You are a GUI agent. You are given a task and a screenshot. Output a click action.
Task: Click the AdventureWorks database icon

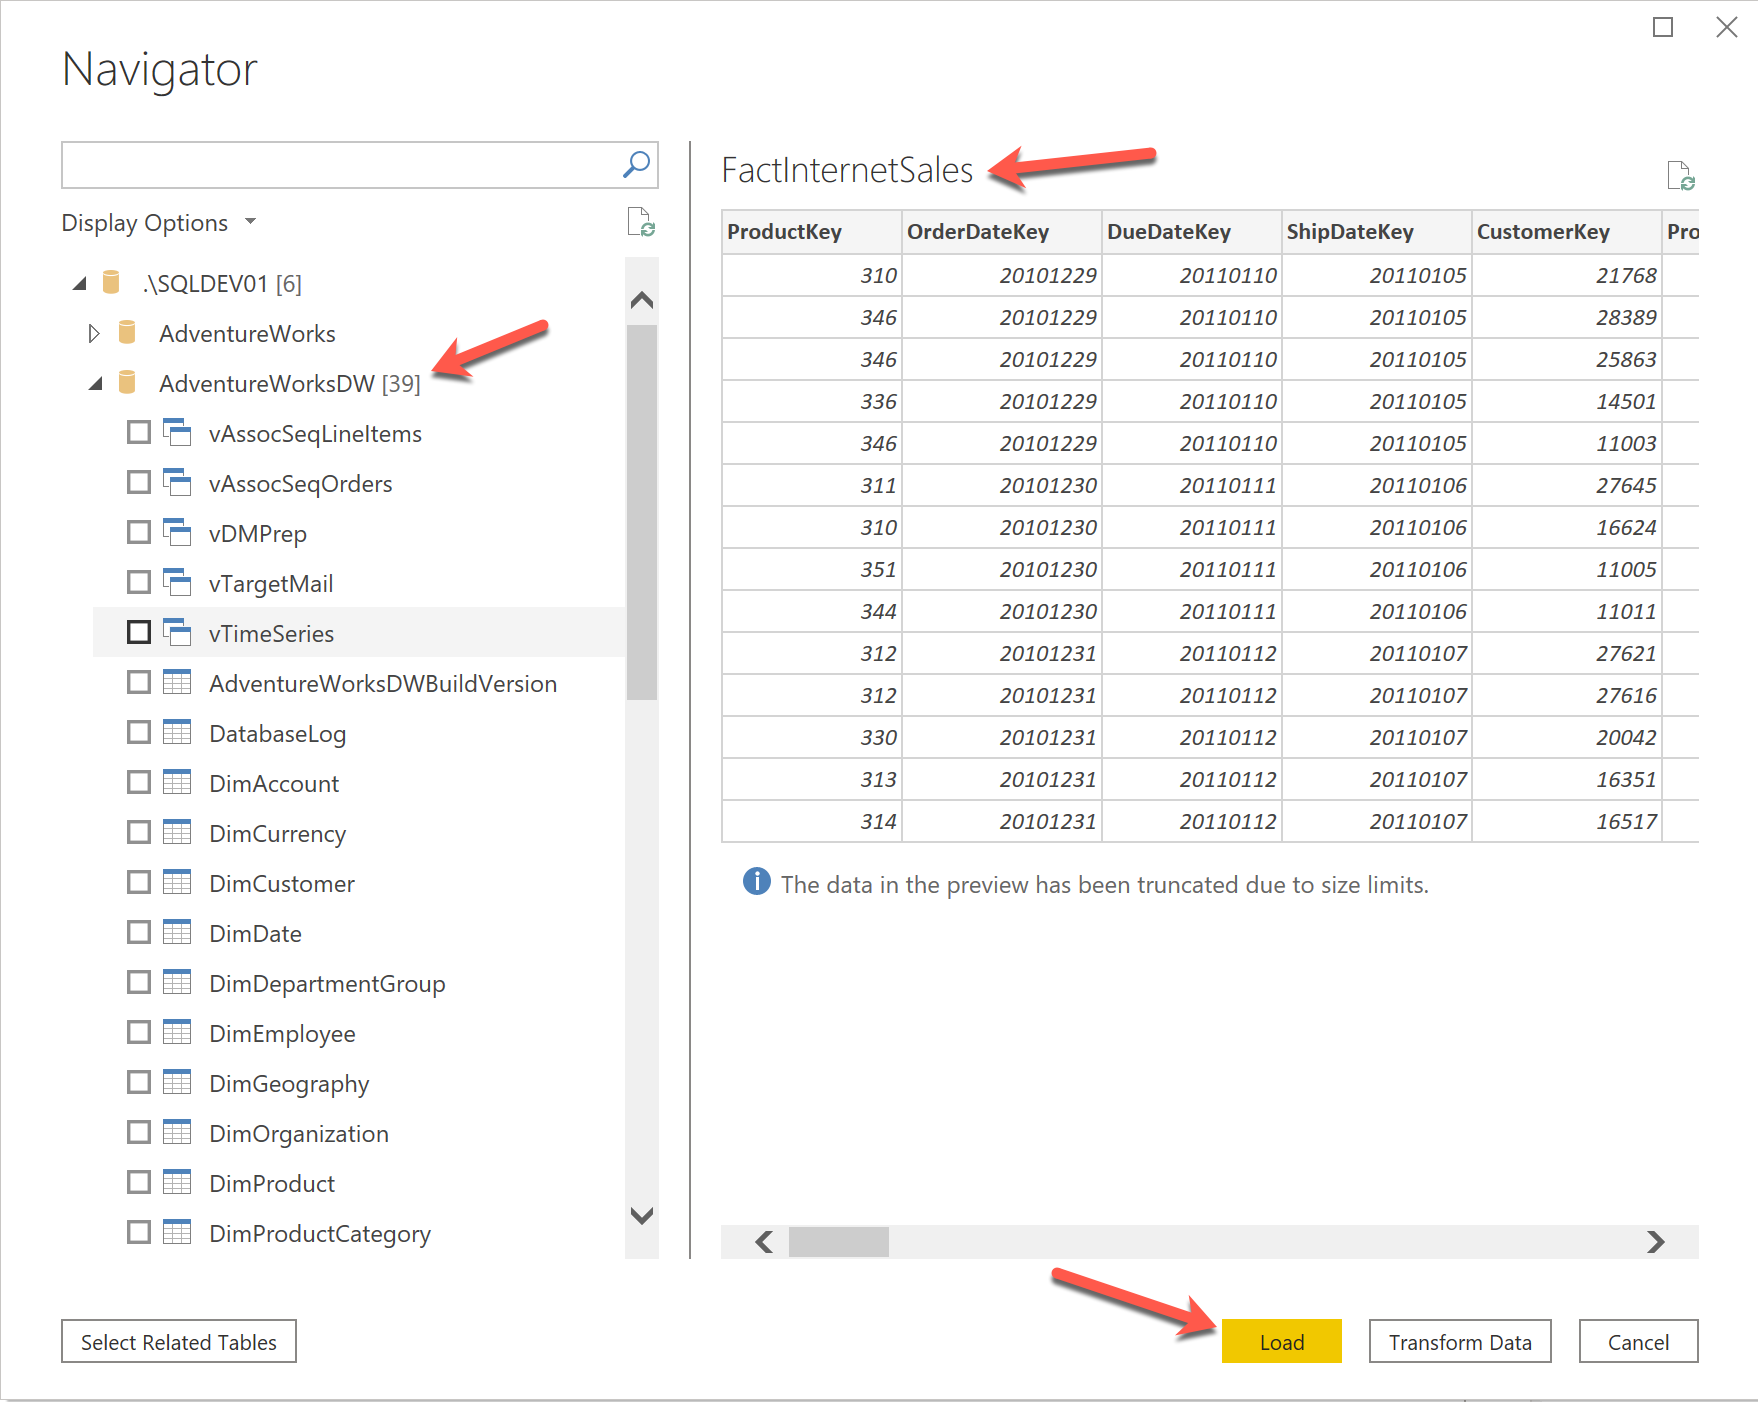point(127,333)
